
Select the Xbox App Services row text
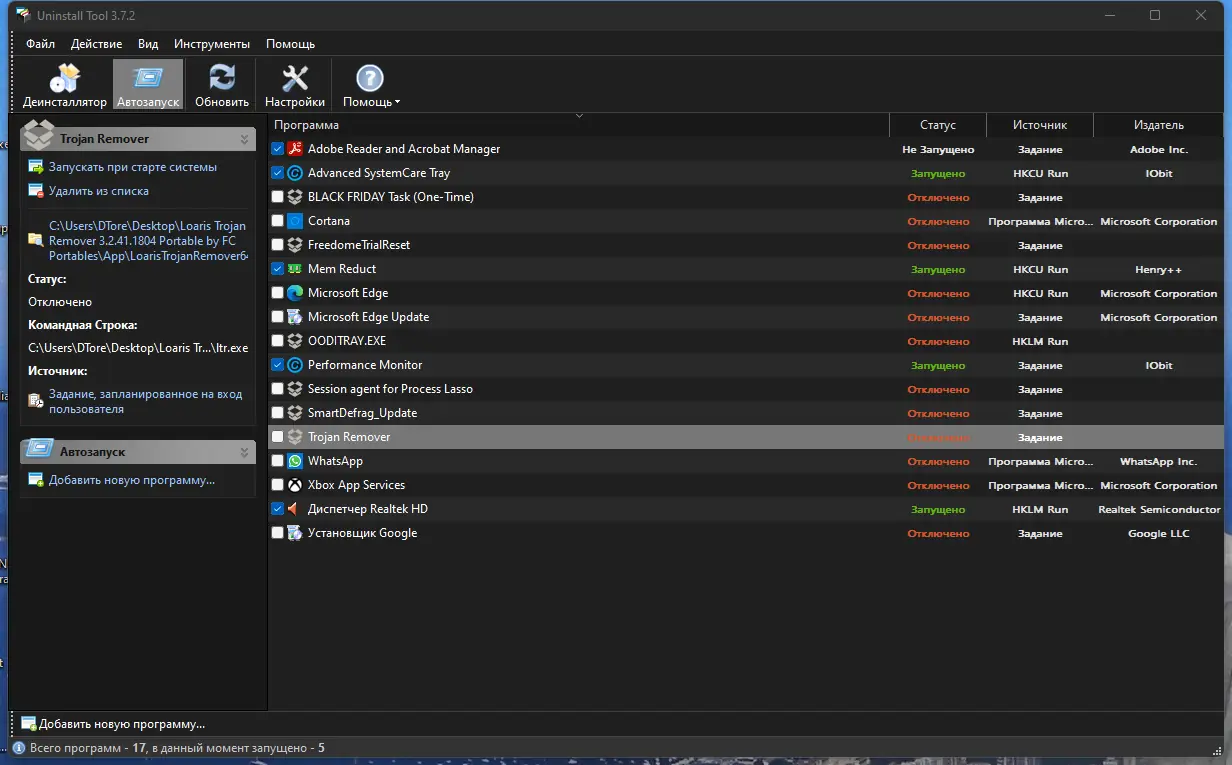(x=356, y=485)
